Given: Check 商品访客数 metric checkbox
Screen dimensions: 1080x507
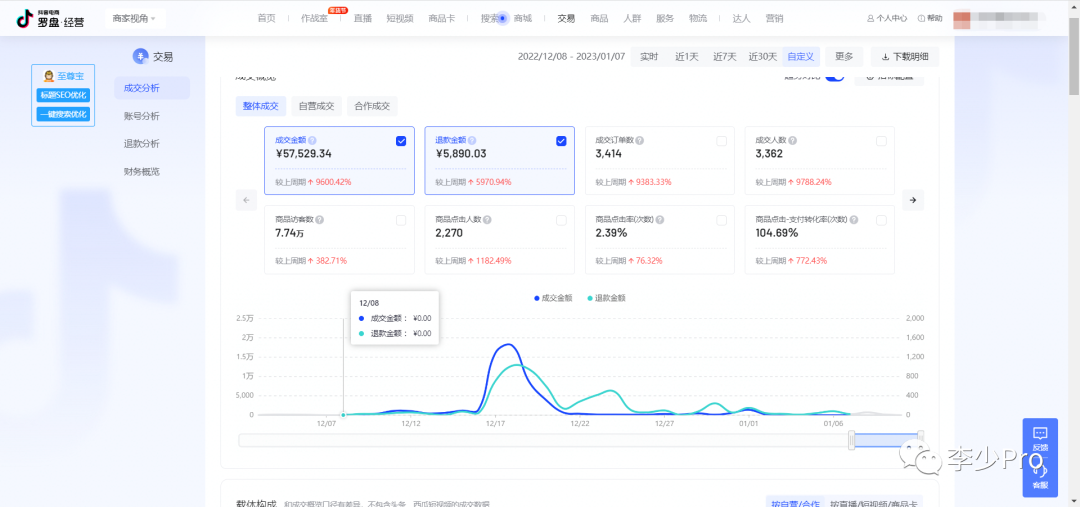Looking at the screenshot, I should [401, 220].
